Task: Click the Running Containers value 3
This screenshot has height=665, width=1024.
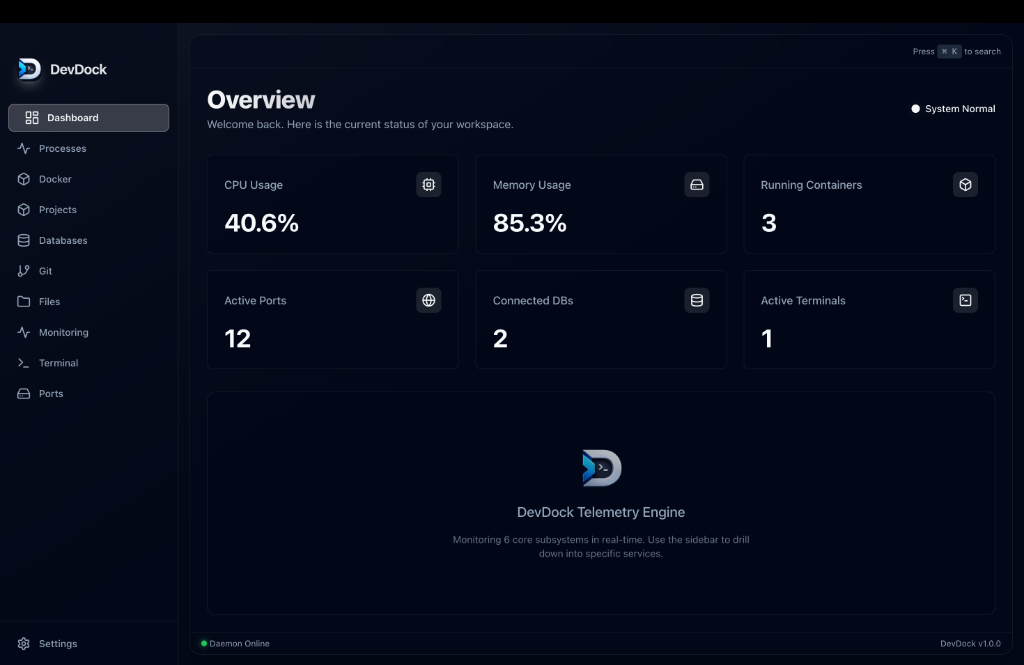Action: (769, 223)
